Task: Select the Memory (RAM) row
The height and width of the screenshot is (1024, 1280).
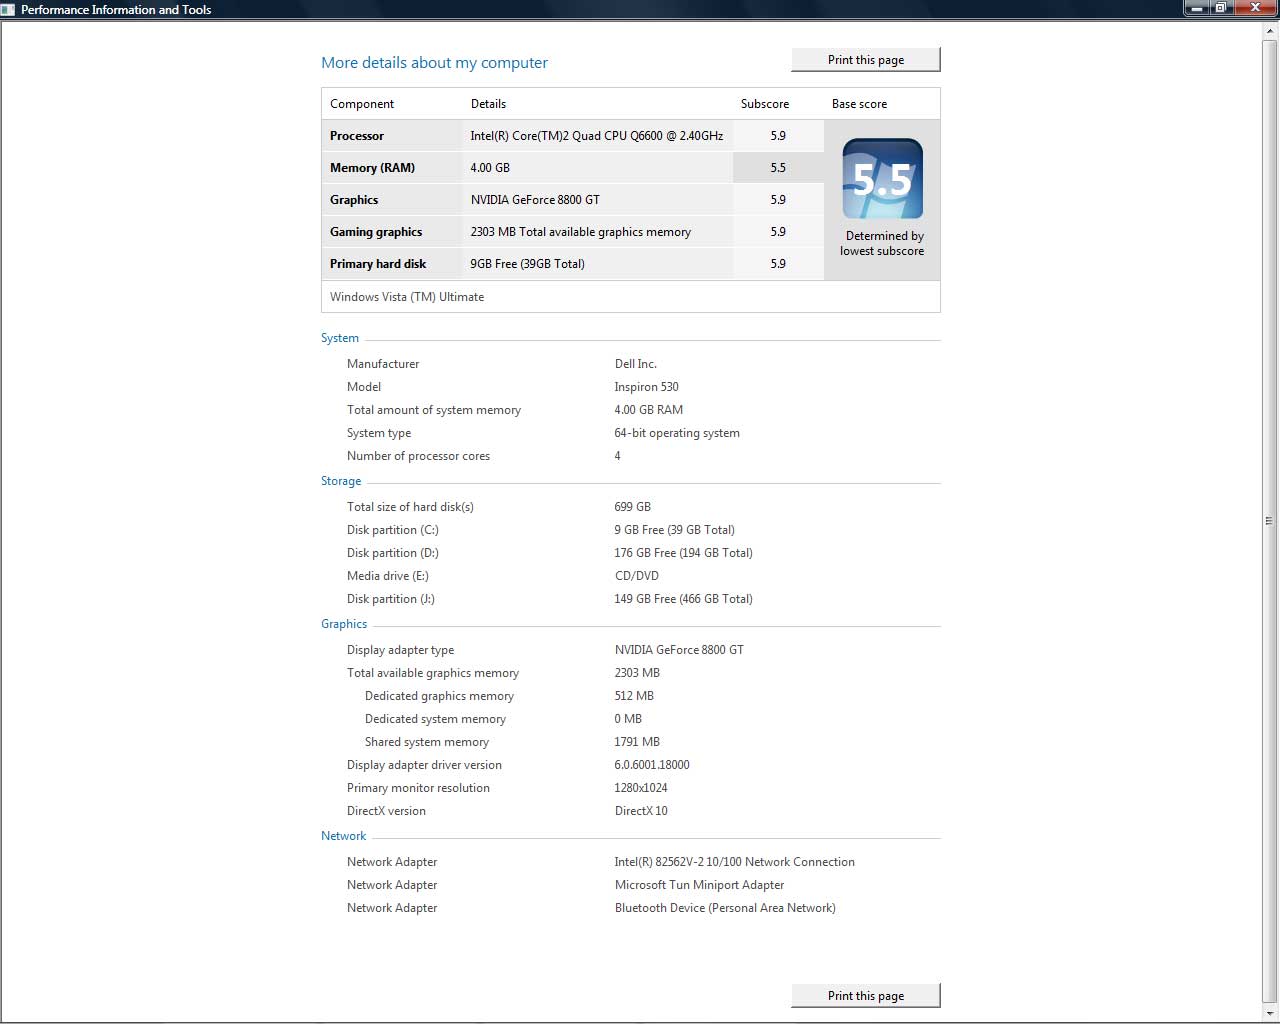Action: [x=573, y=168]
